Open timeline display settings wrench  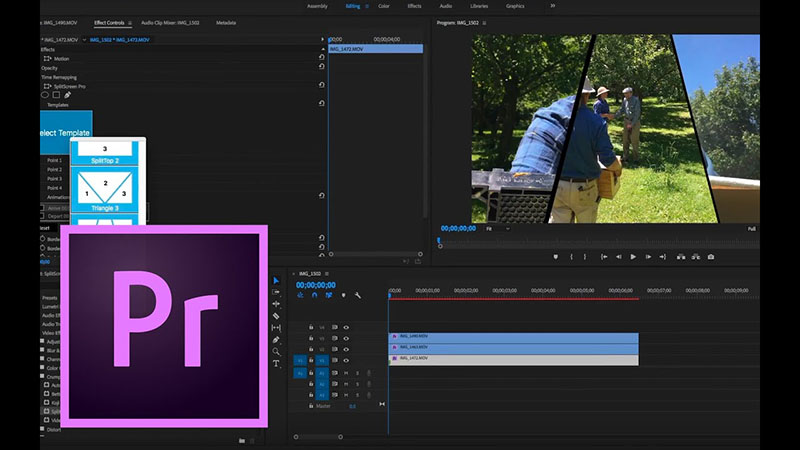point(358,295)
